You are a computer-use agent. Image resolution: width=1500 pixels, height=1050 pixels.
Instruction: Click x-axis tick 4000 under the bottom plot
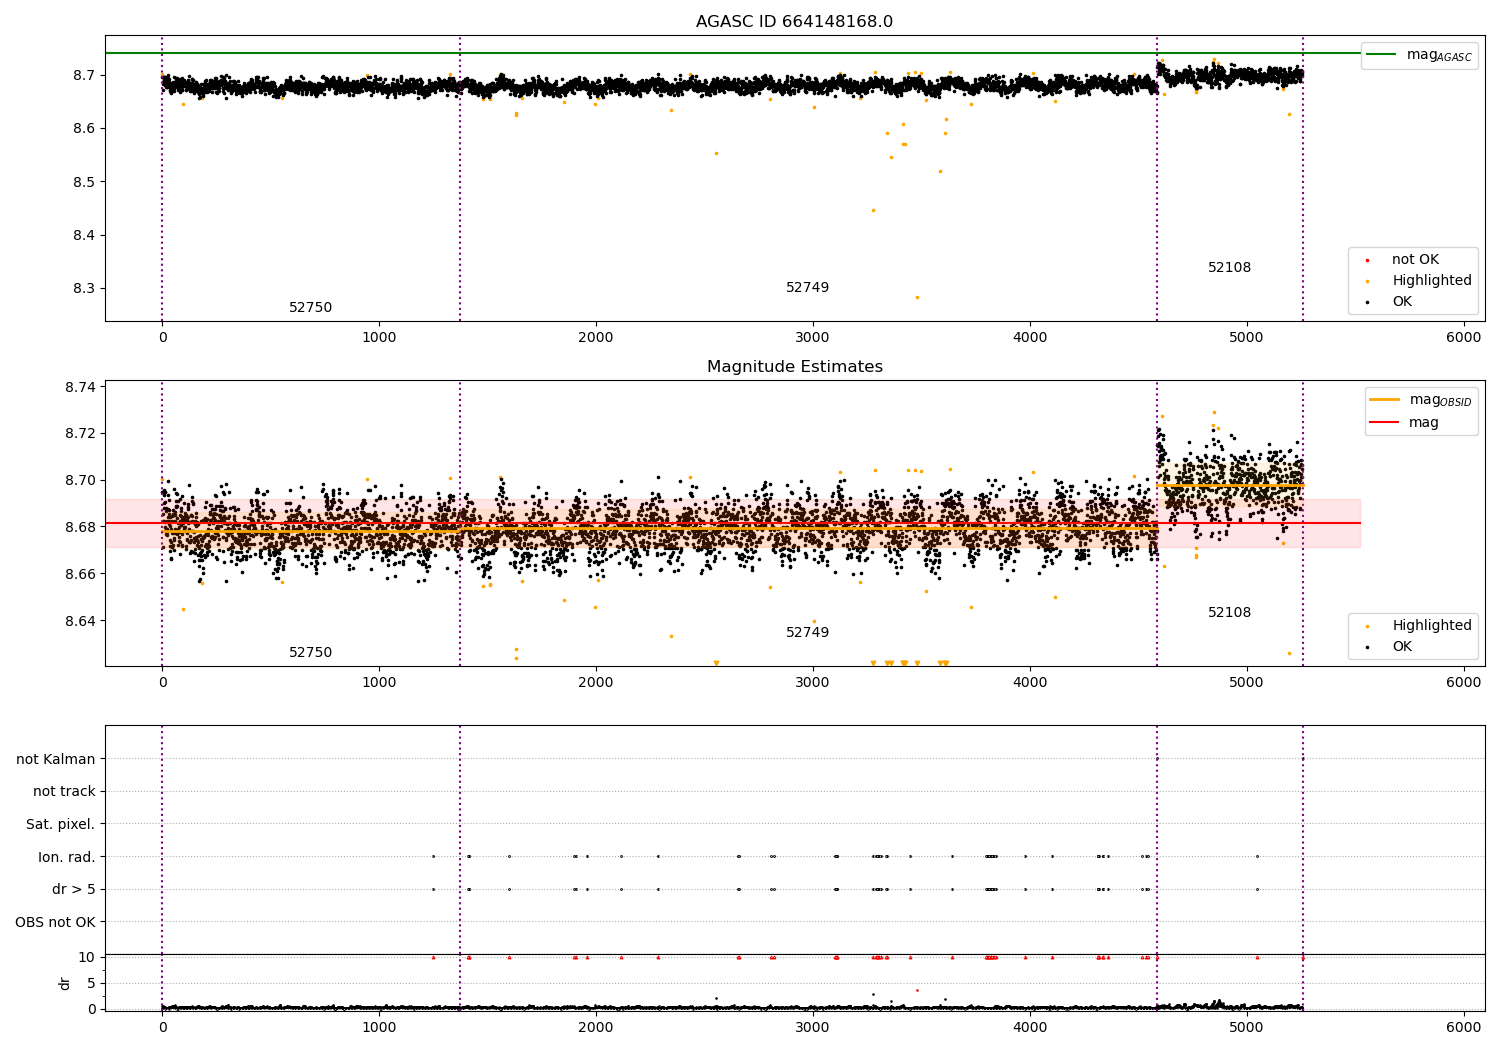coord(1030,1028)
